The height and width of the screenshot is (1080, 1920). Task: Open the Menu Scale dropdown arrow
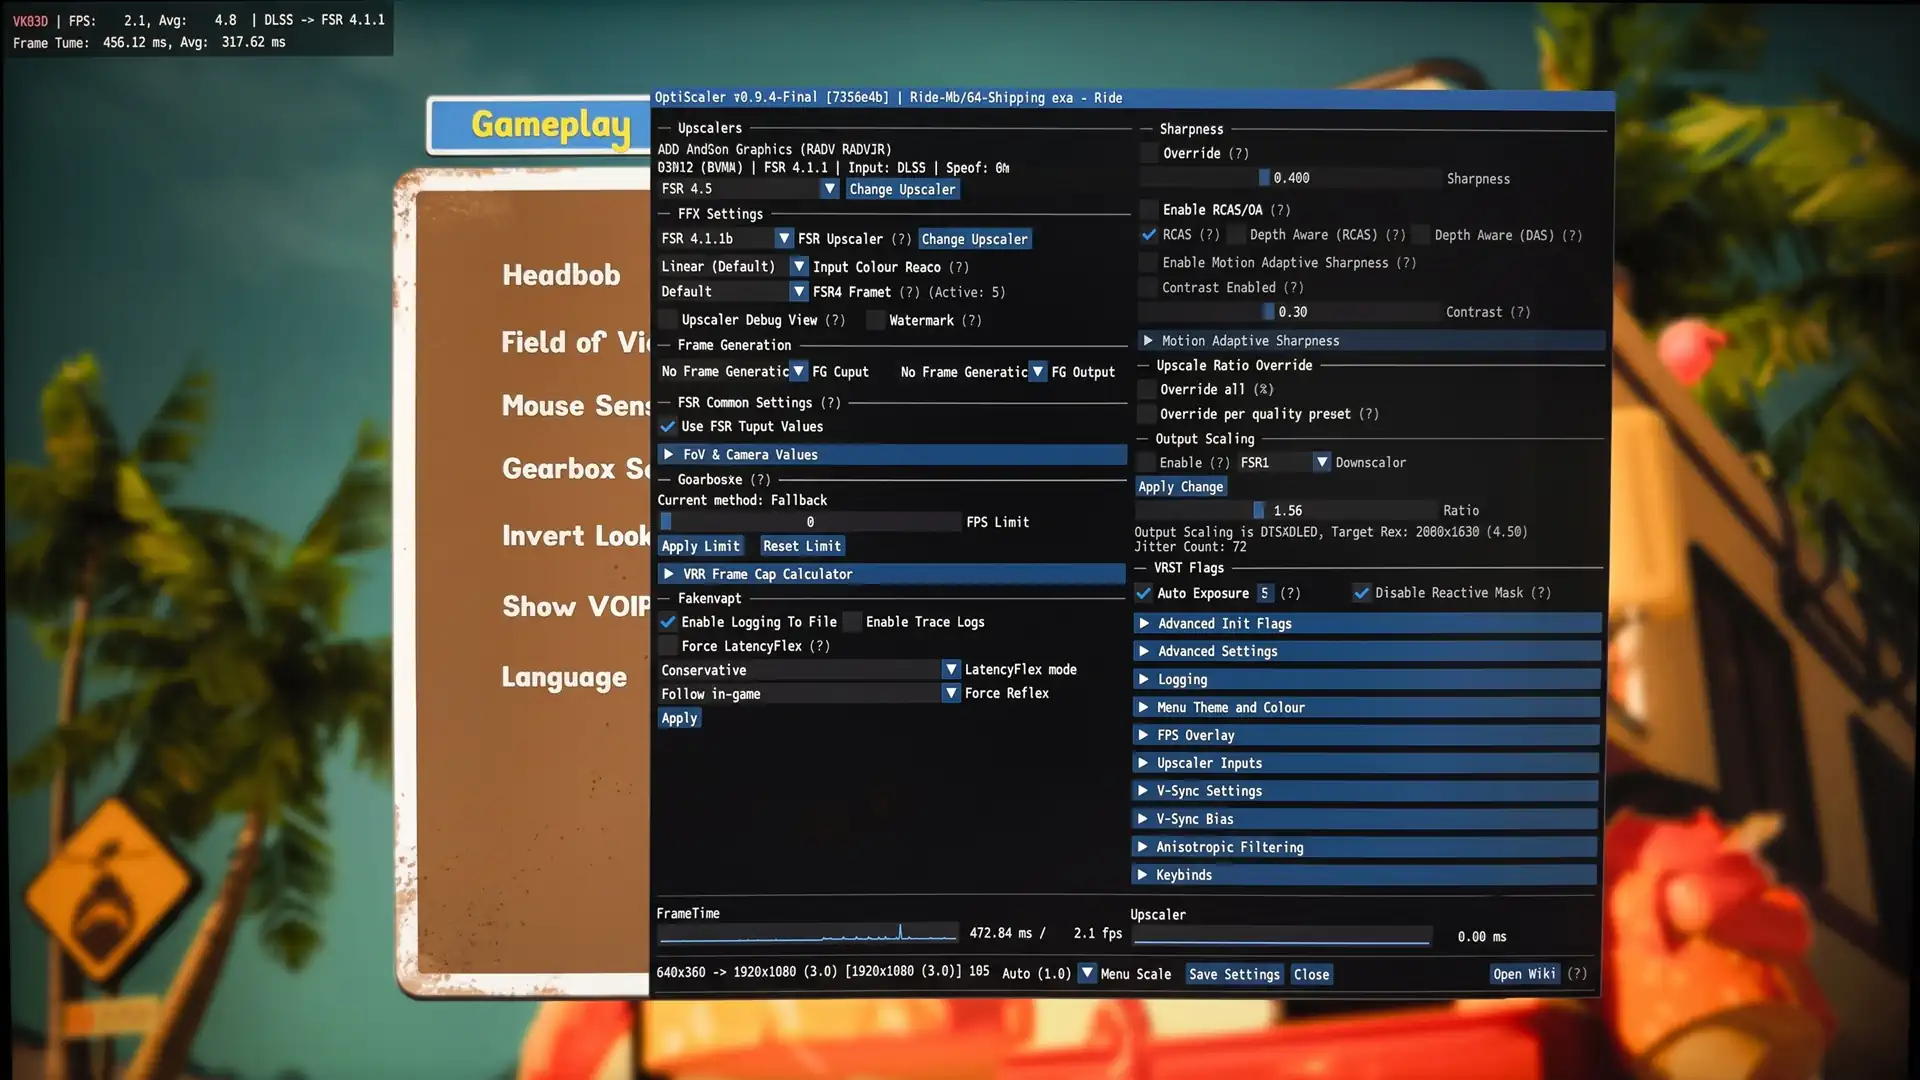tap(1087, 973)
